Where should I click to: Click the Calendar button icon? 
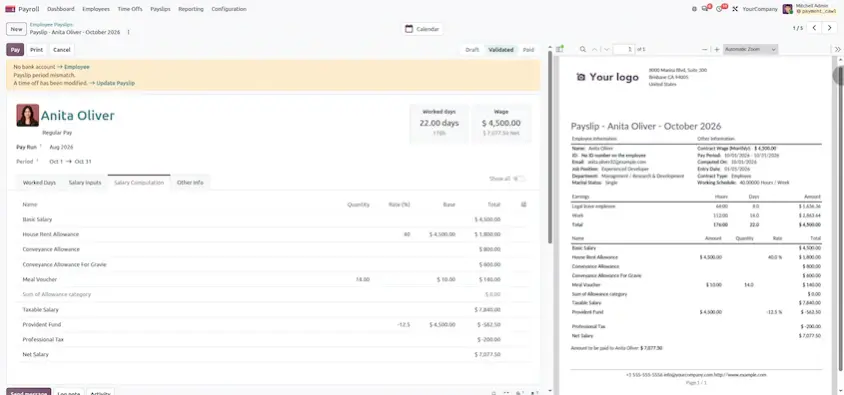pyautogui.click(x=409, y=29)
